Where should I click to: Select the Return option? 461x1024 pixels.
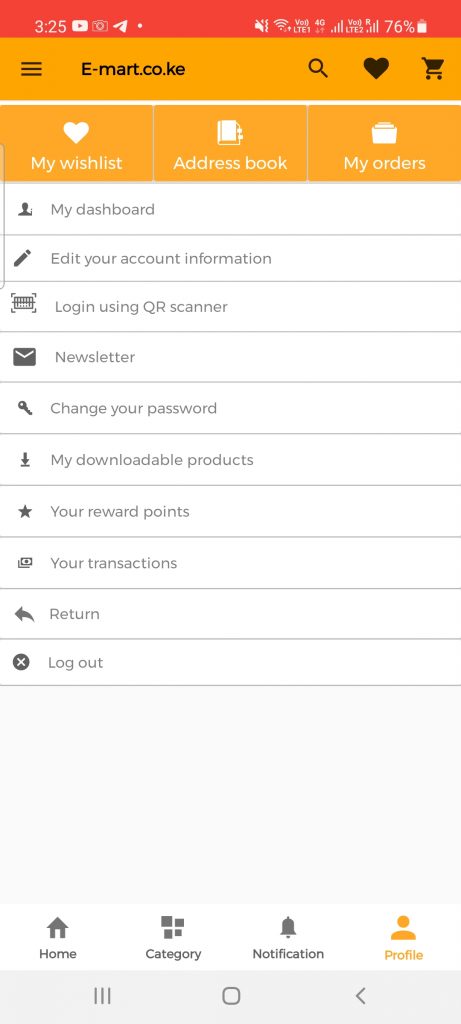pos(230,614)
